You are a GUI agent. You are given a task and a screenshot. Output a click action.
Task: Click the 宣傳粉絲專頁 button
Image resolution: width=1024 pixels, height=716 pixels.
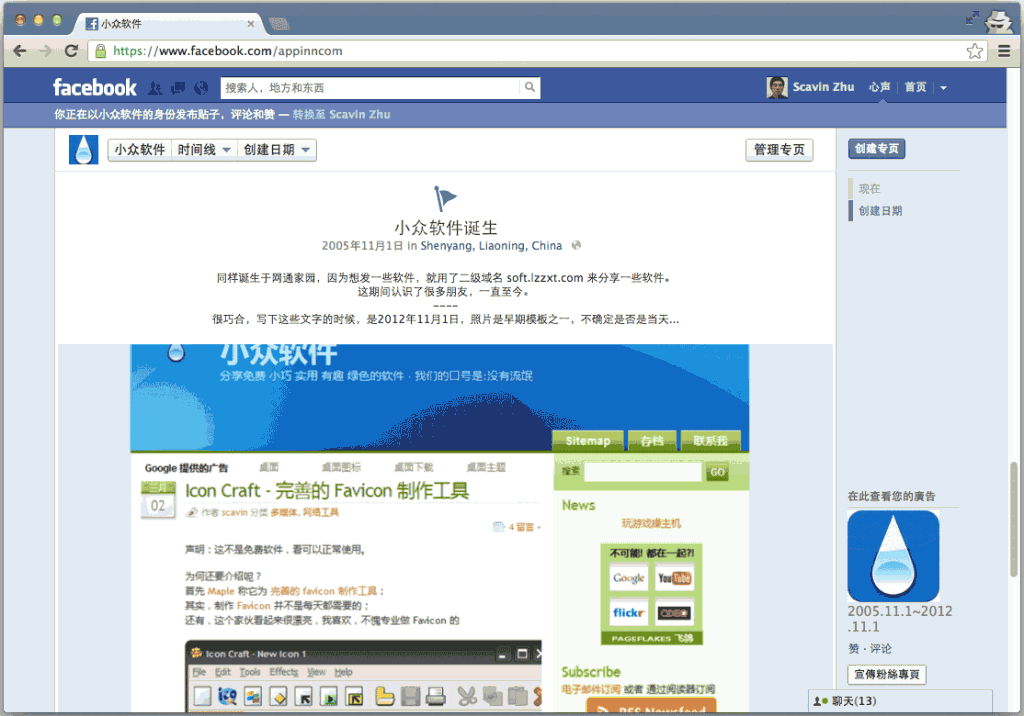(887, 674)
